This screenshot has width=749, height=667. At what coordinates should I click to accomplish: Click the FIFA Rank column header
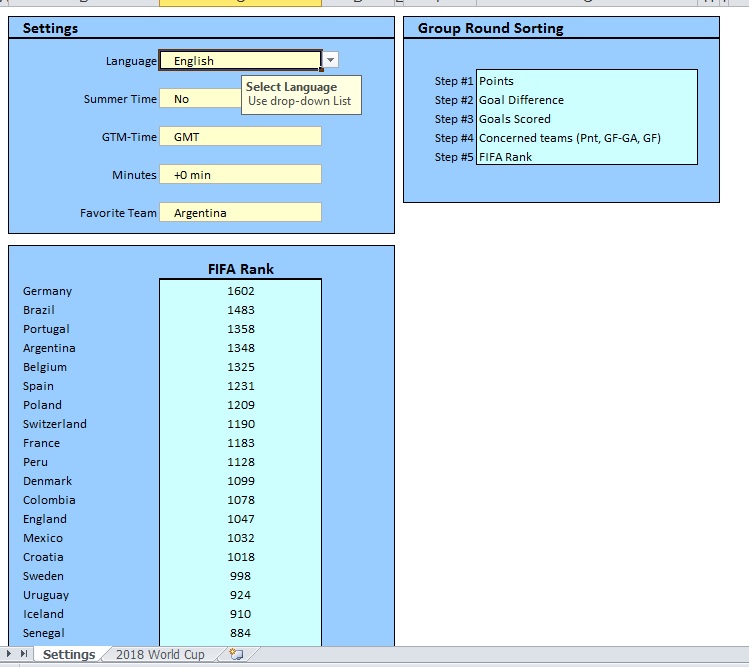(x=241, y=269)
